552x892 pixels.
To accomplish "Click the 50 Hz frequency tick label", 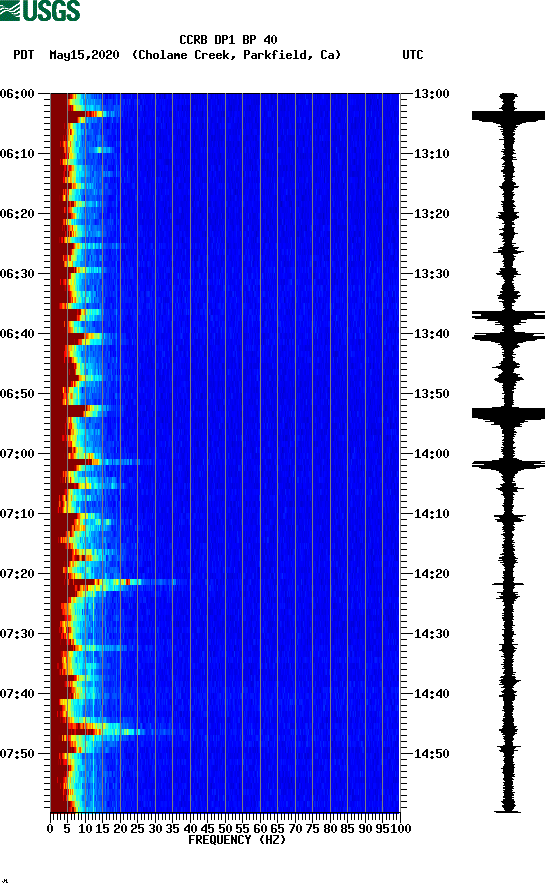I will point(225,829).
